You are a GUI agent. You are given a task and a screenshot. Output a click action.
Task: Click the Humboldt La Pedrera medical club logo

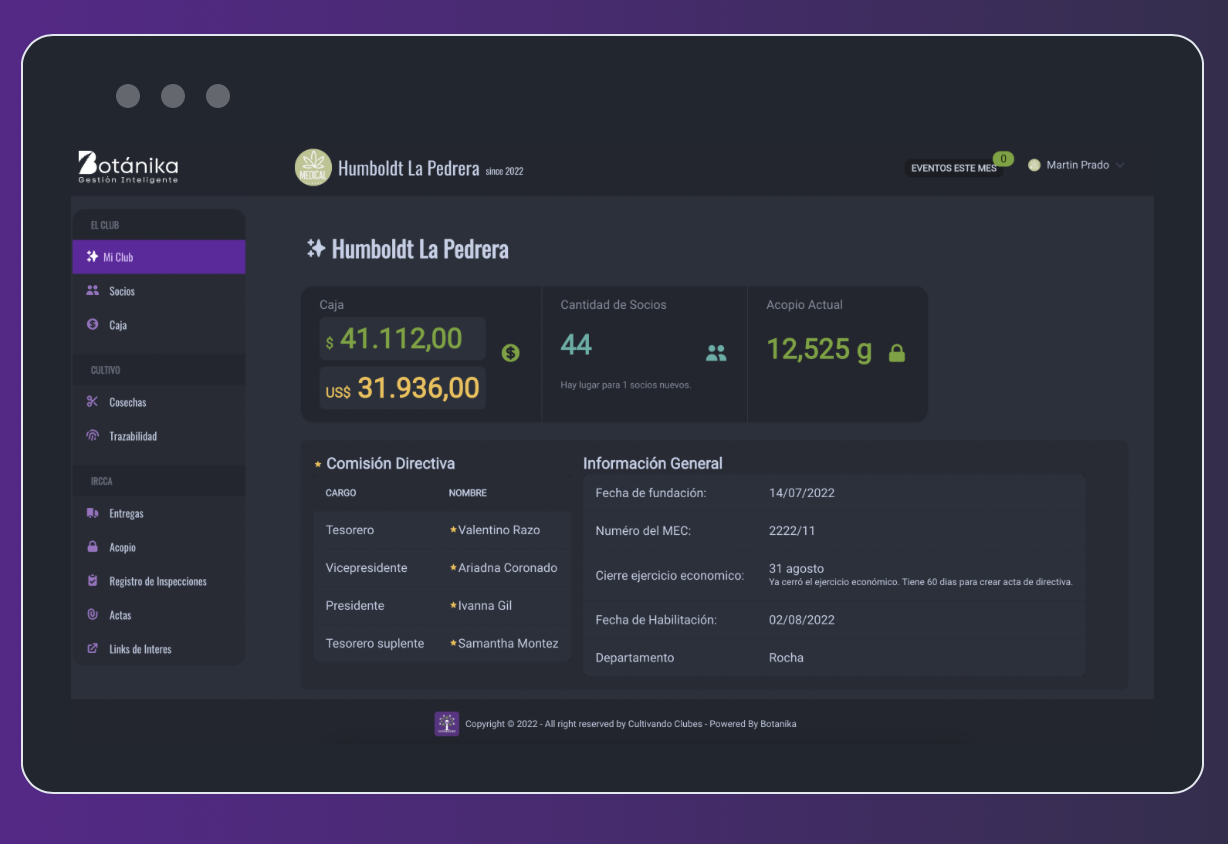pos(313,167)
